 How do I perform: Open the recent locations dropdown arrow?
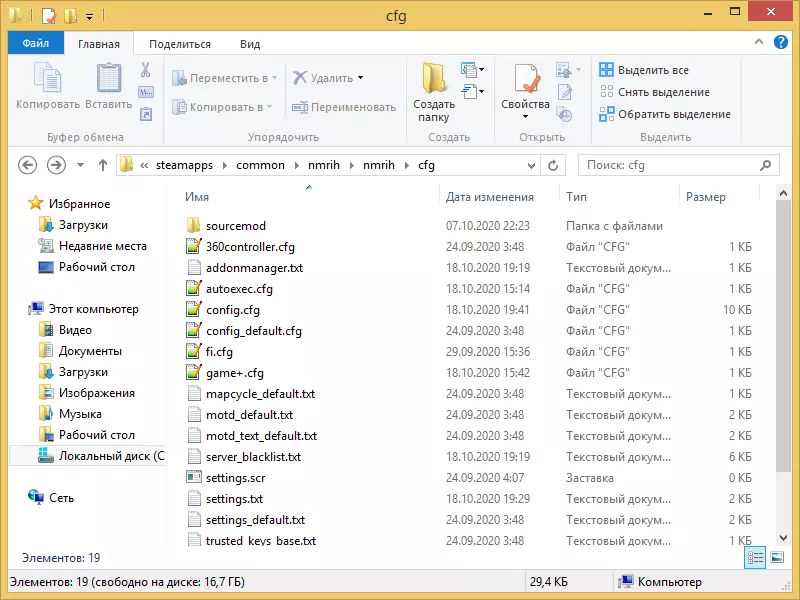[x=80, y=165]
